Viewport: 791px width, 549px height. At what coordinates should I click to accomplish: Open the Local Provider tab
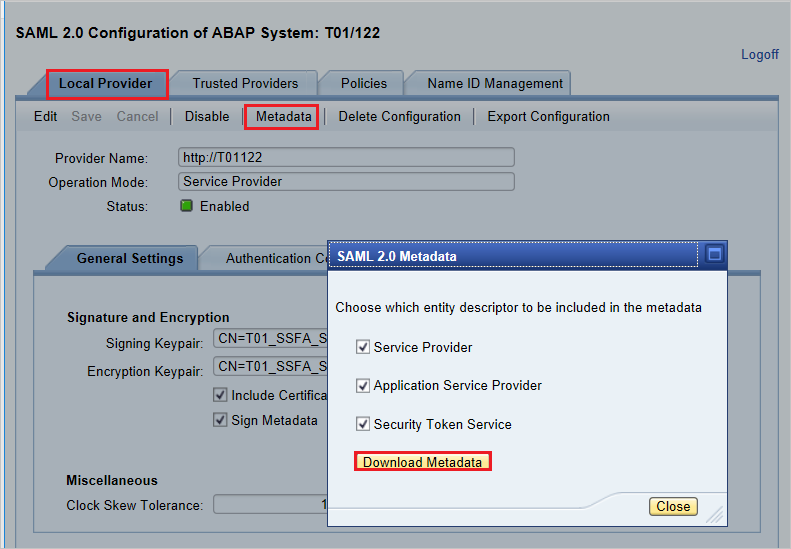[x=105, y=83]
